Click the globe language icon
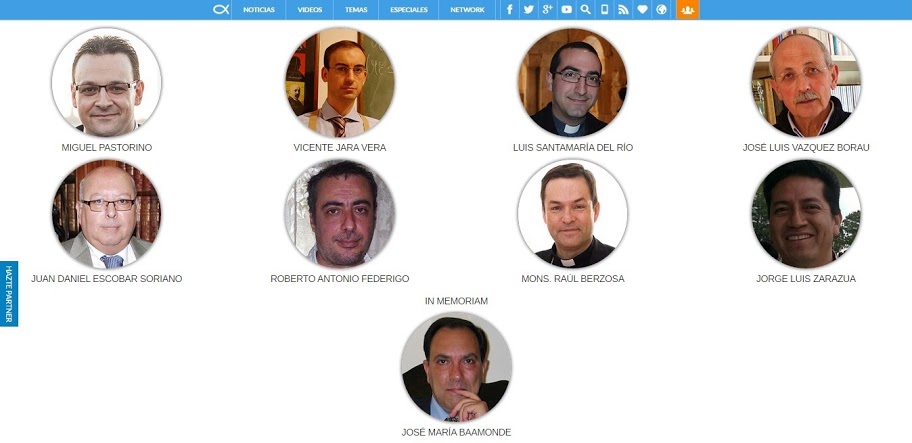The width and height of the screenshot is (912, 443). pyautogui.click(x=661, y=9)
